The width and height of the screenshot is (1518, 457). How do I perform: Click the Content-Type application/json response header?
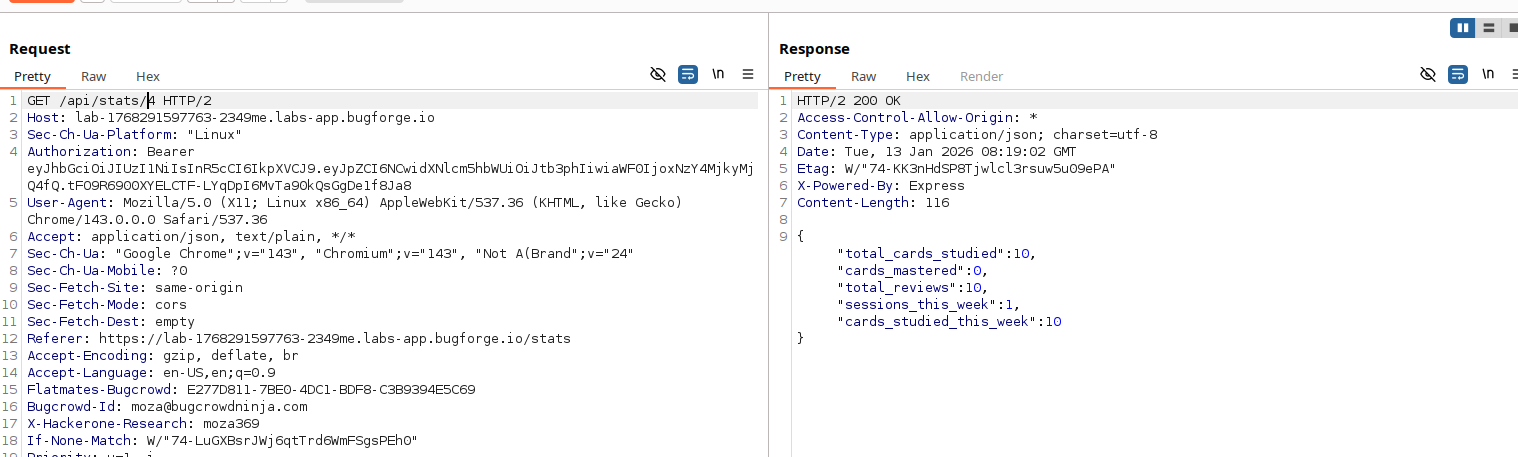pyautogui.click(x=977, y=135)
